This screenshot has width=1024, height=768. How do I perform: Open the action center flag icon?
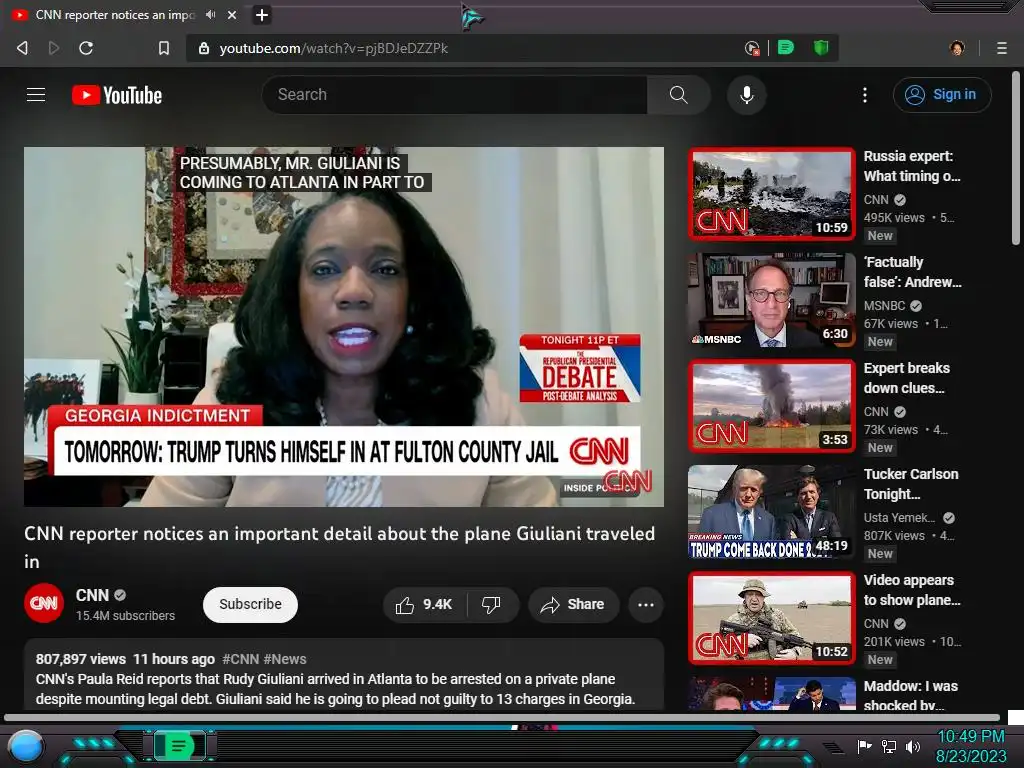coord(864,746)
